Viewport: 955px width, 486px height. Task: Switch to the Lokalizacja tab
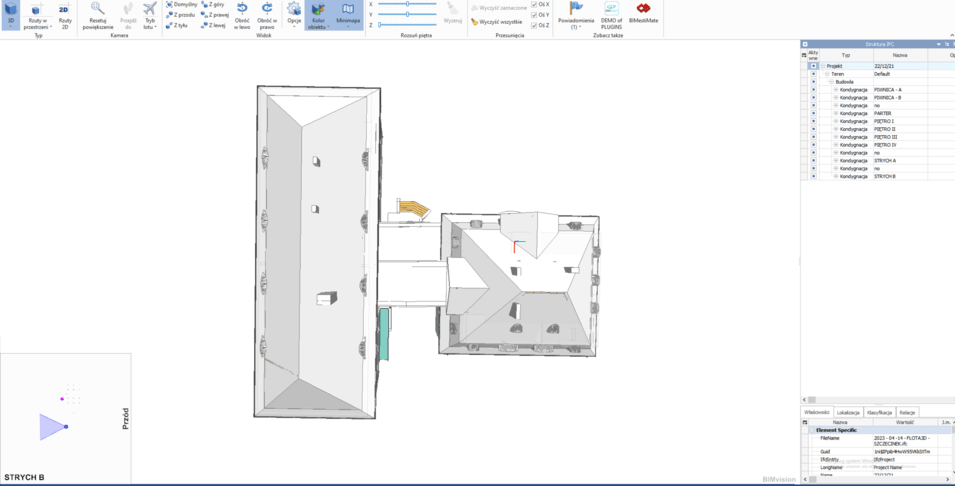pyautogui.click(x=849, y=412)
